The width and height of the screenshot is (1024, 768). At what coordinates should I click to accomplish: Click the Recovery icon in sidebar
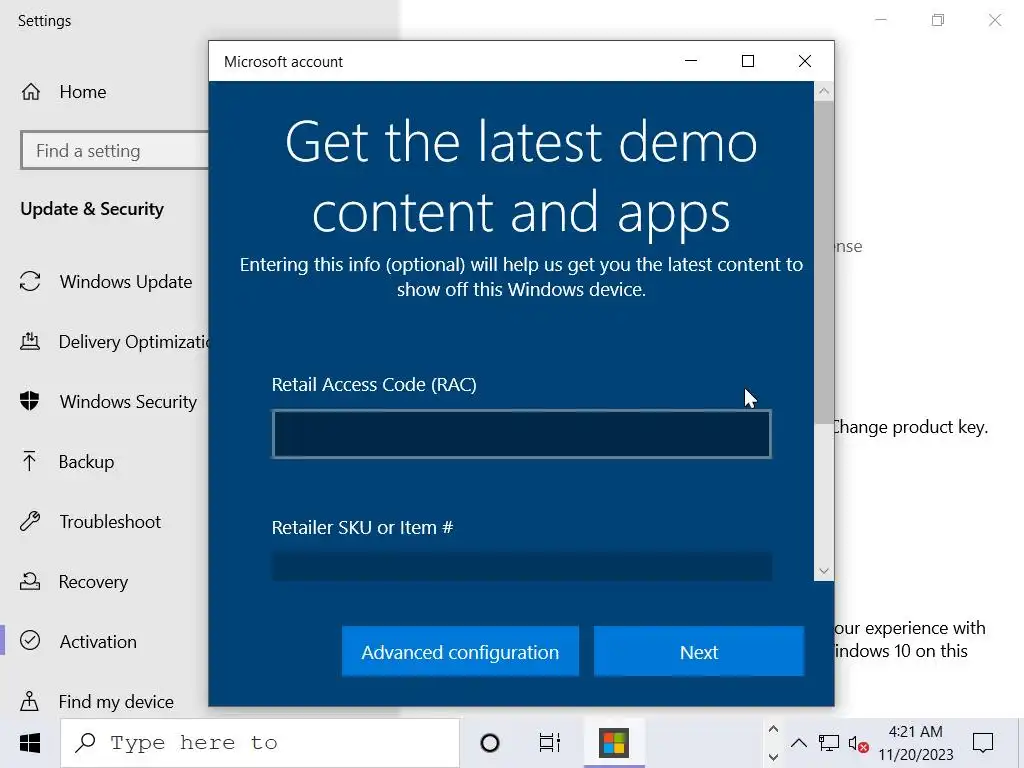30,581
